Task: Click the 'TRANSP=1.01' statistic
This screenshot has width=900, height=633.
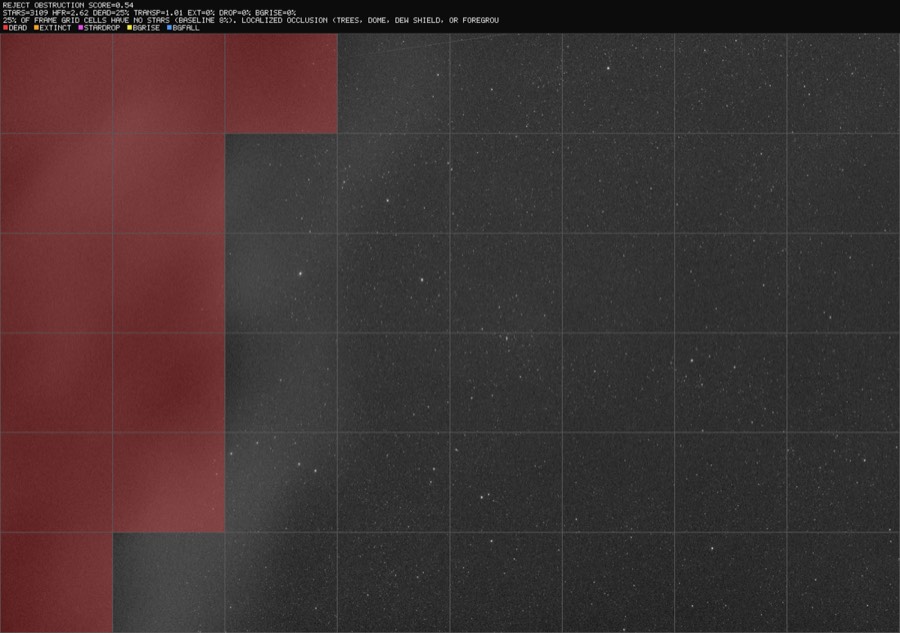Action: [158, 13]
